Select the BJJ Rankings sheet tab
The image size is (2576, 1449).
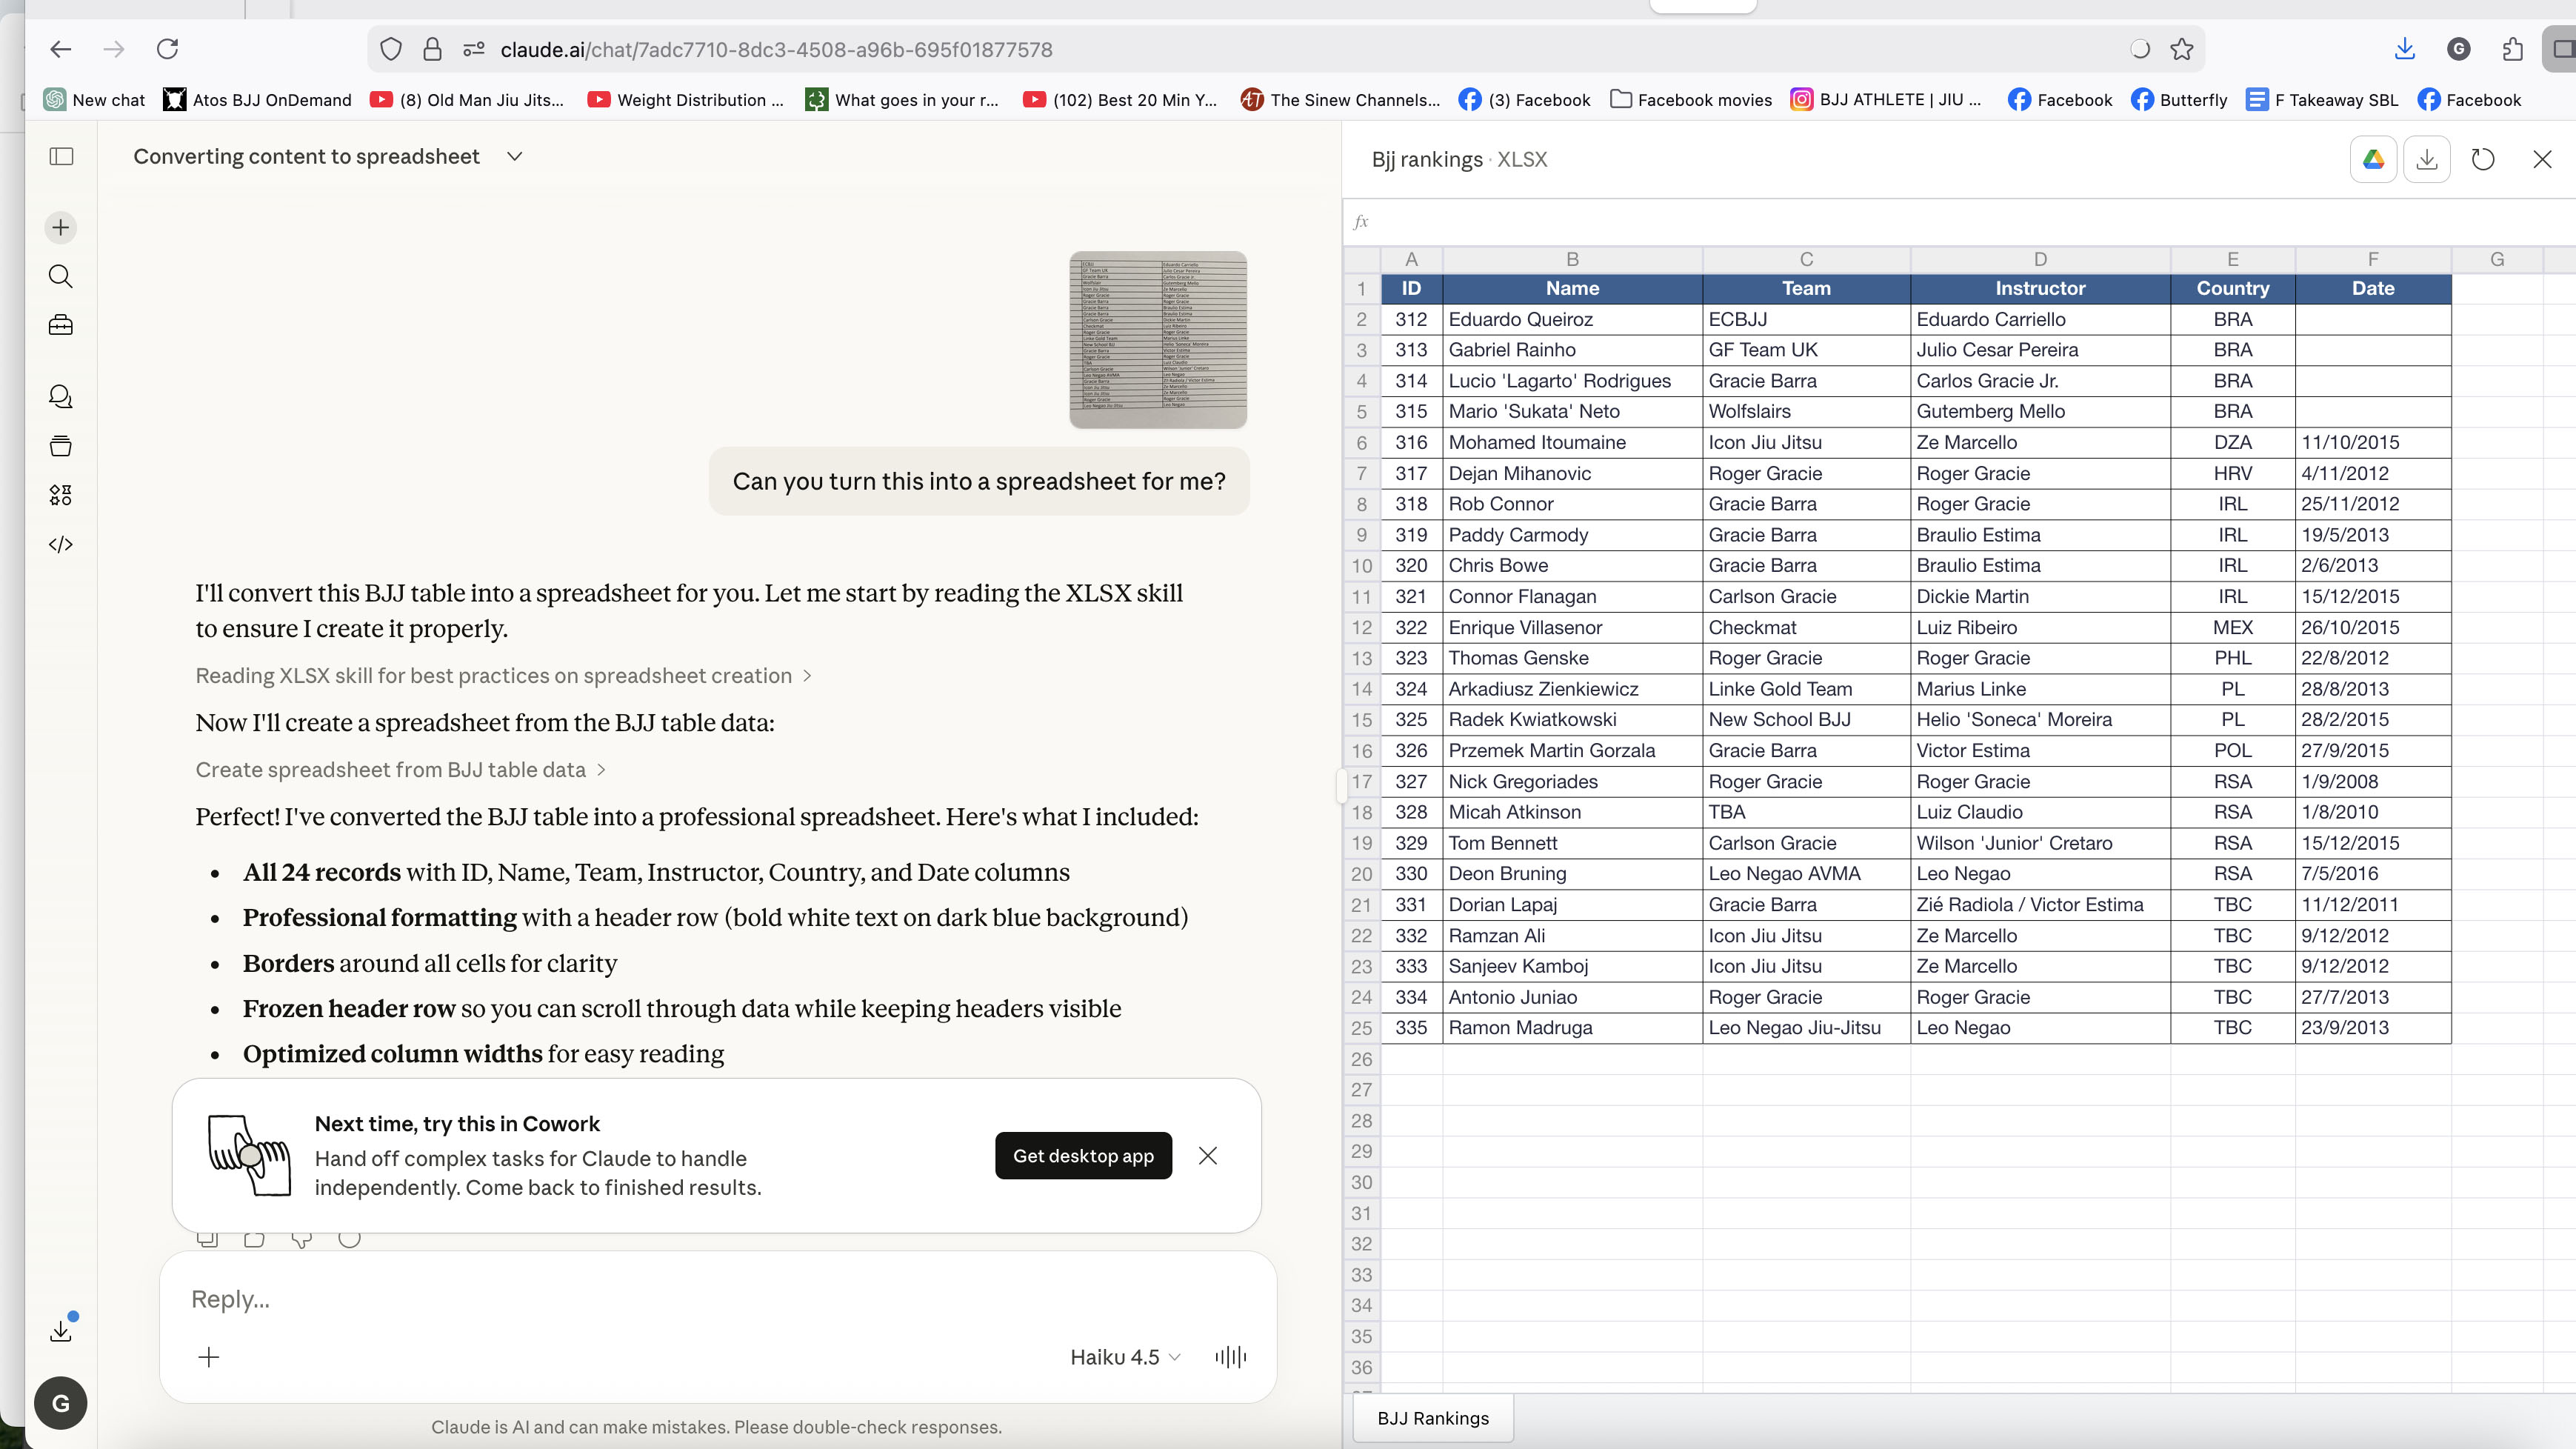pos(1432,1418)
